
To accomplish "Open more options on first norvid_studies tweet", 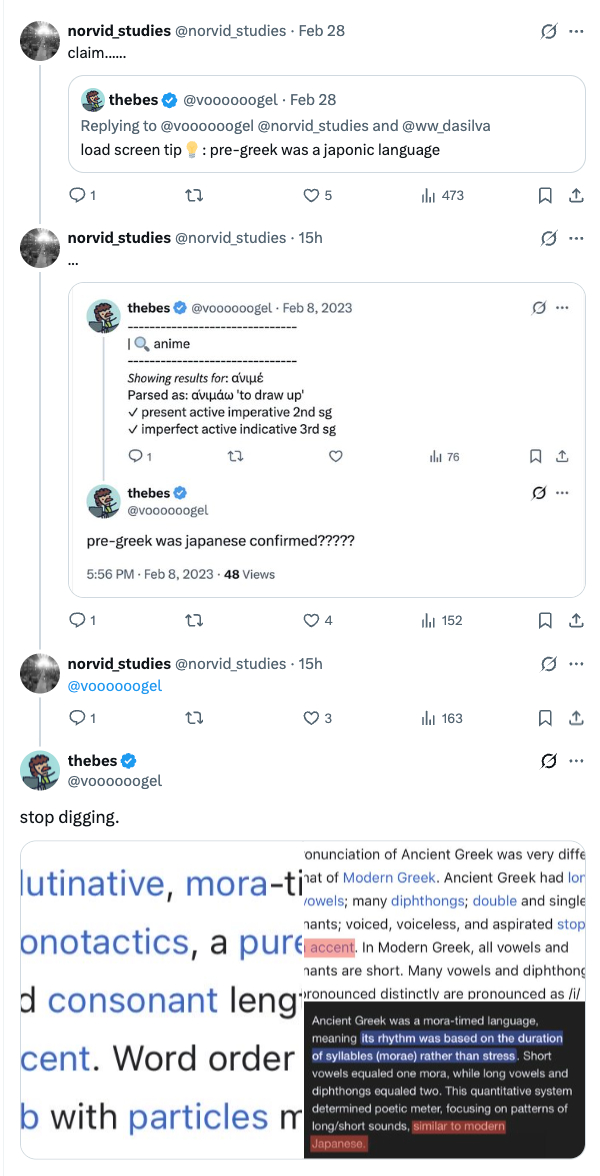I will [576, 31].
